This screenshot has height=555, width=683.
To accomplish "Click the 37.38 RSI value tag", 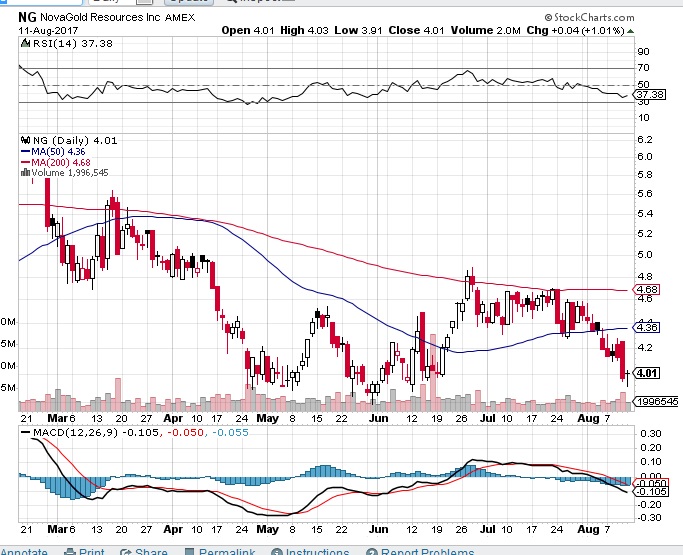I will point(649,95).
